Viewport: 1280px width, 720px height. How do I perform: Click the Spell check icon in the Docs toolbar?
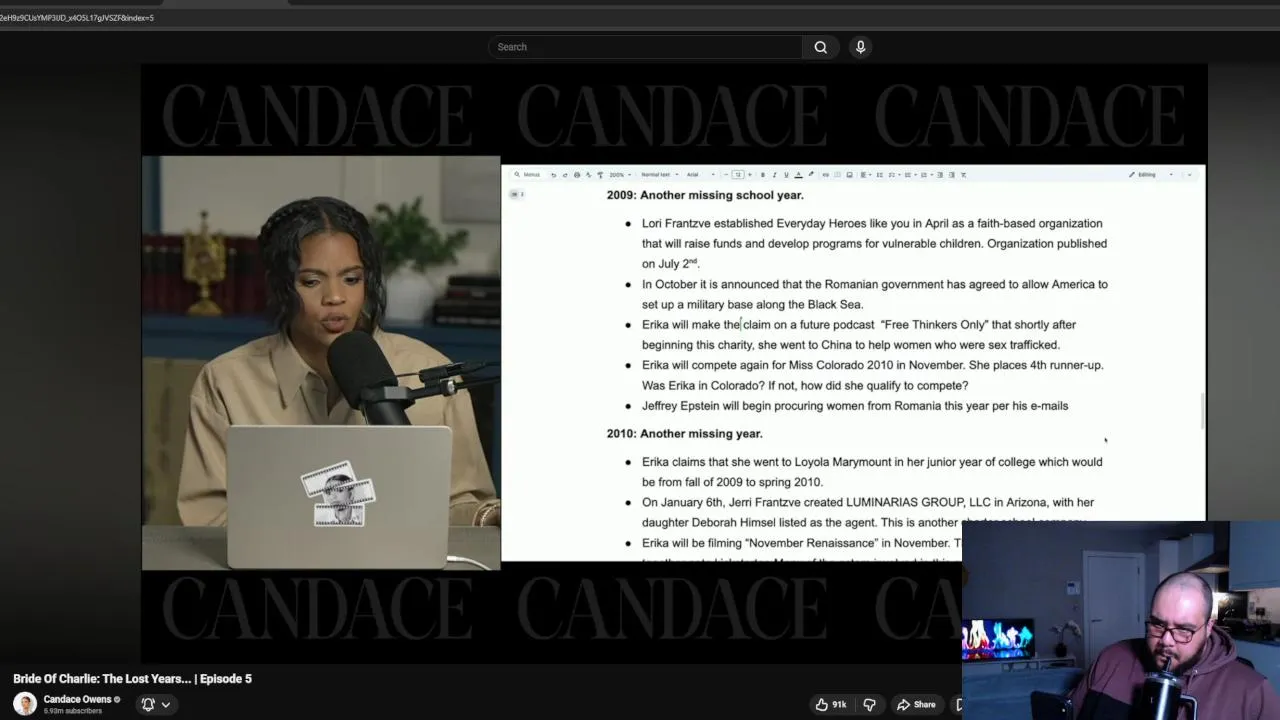588,174
